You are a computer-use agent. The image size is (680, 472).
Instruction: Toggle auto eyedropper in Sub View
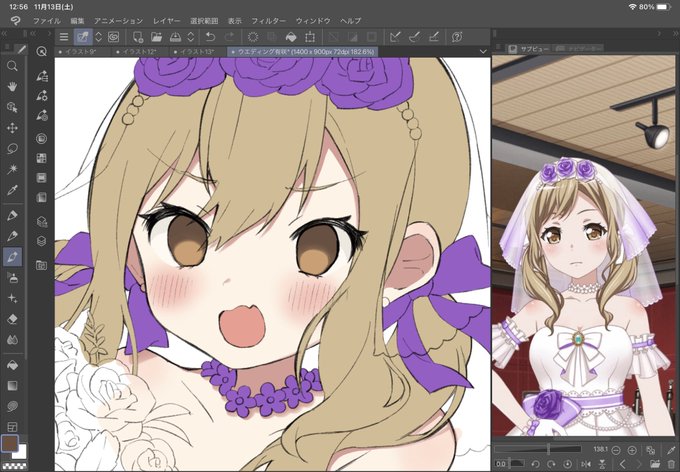tap(670, 450)
